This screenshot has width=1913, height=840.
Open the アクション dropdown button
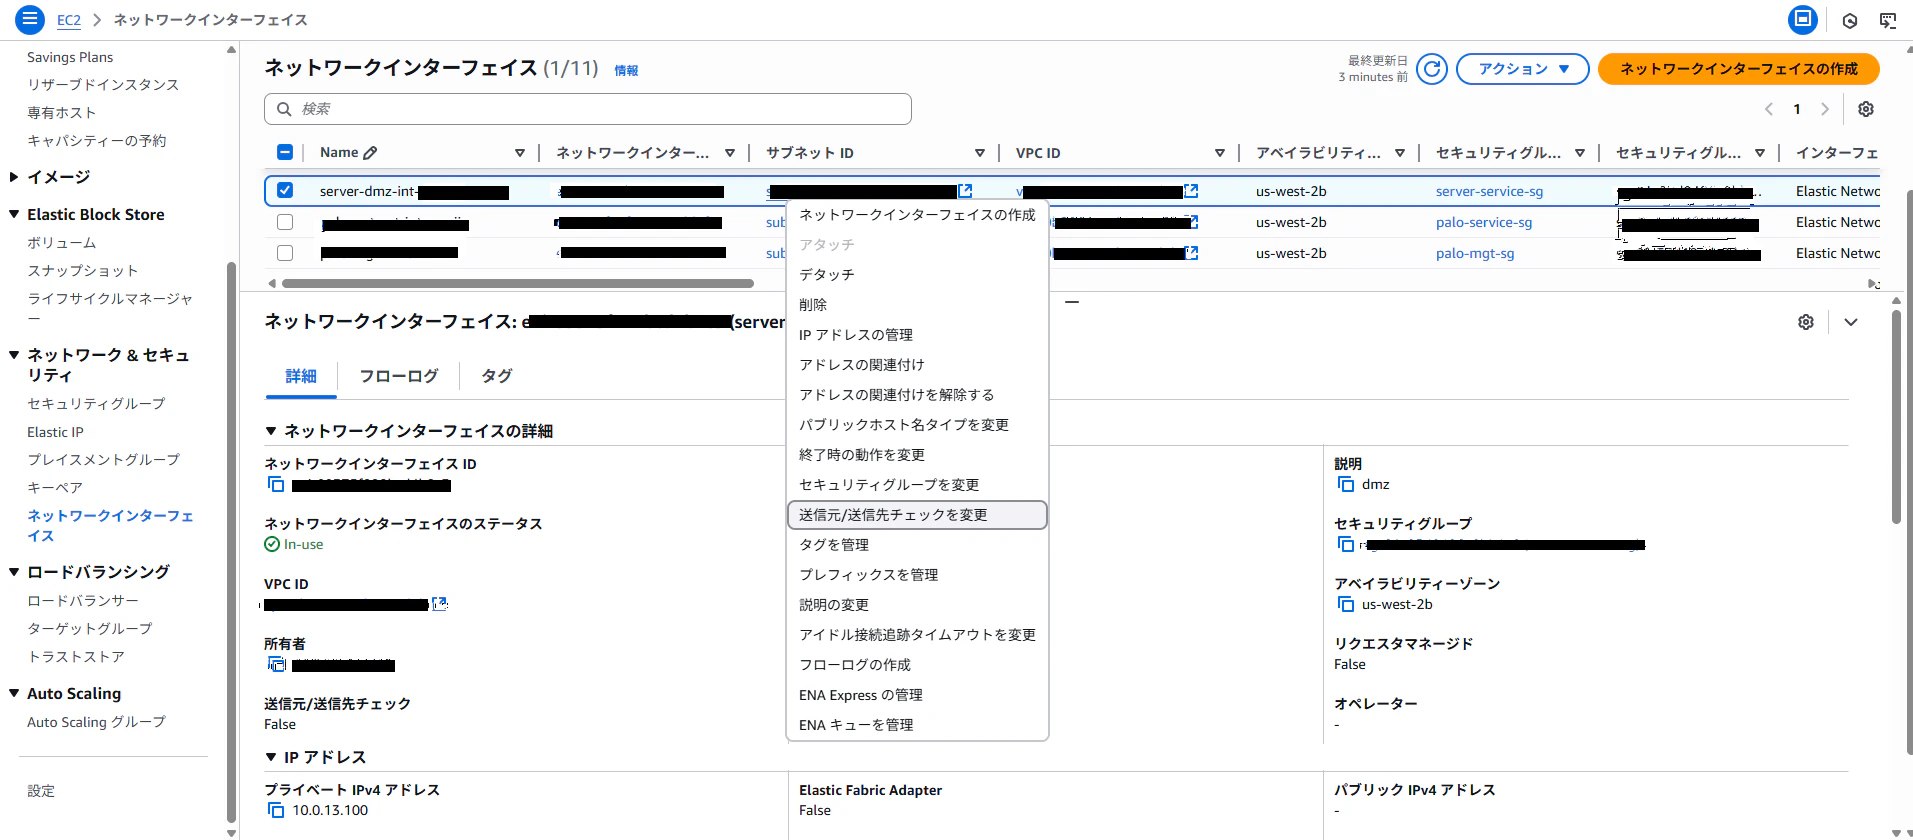(x=1522, y=69)
